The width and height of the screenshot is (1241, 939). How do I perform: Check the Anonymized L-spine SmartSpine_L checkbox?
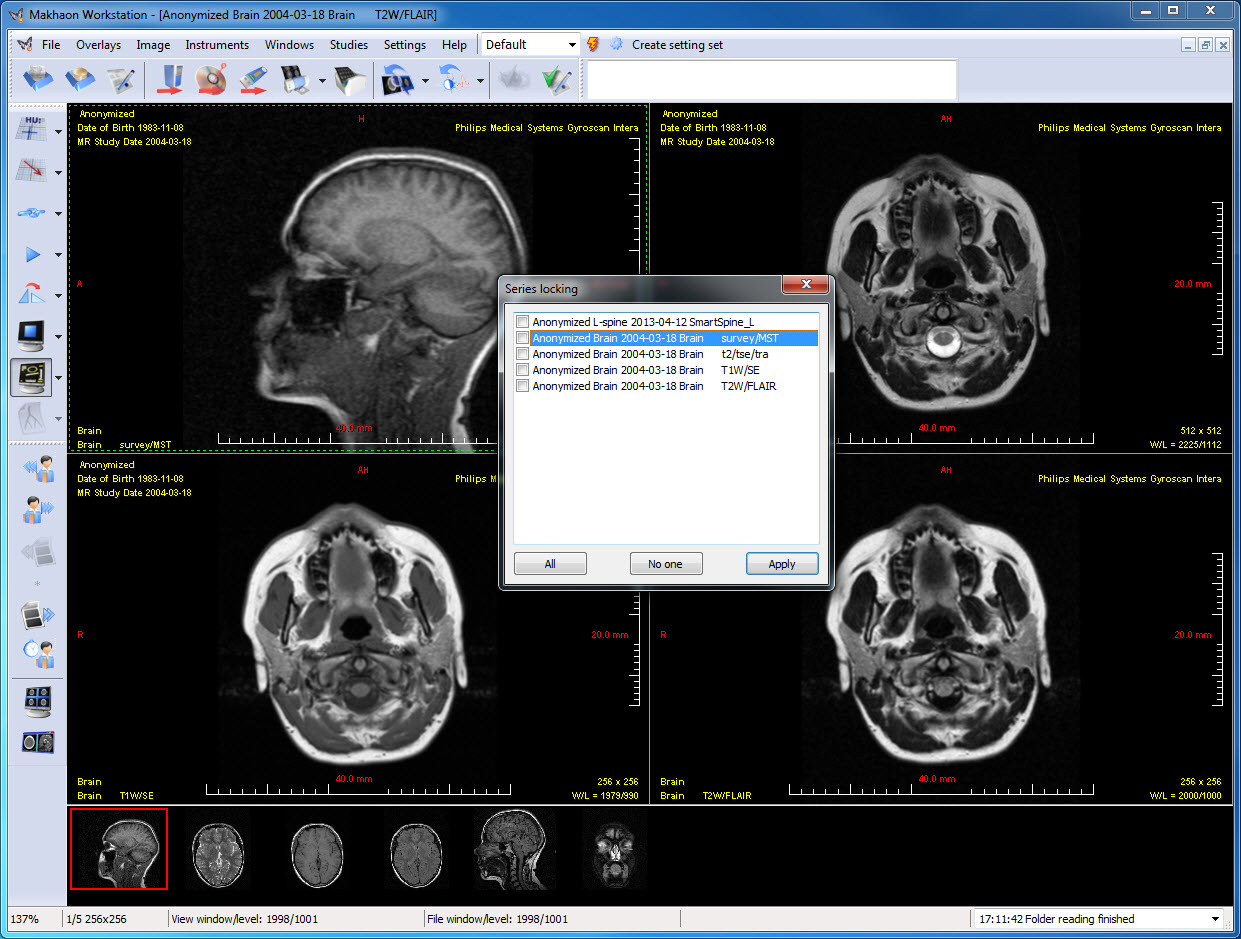(x=522, y=322)
